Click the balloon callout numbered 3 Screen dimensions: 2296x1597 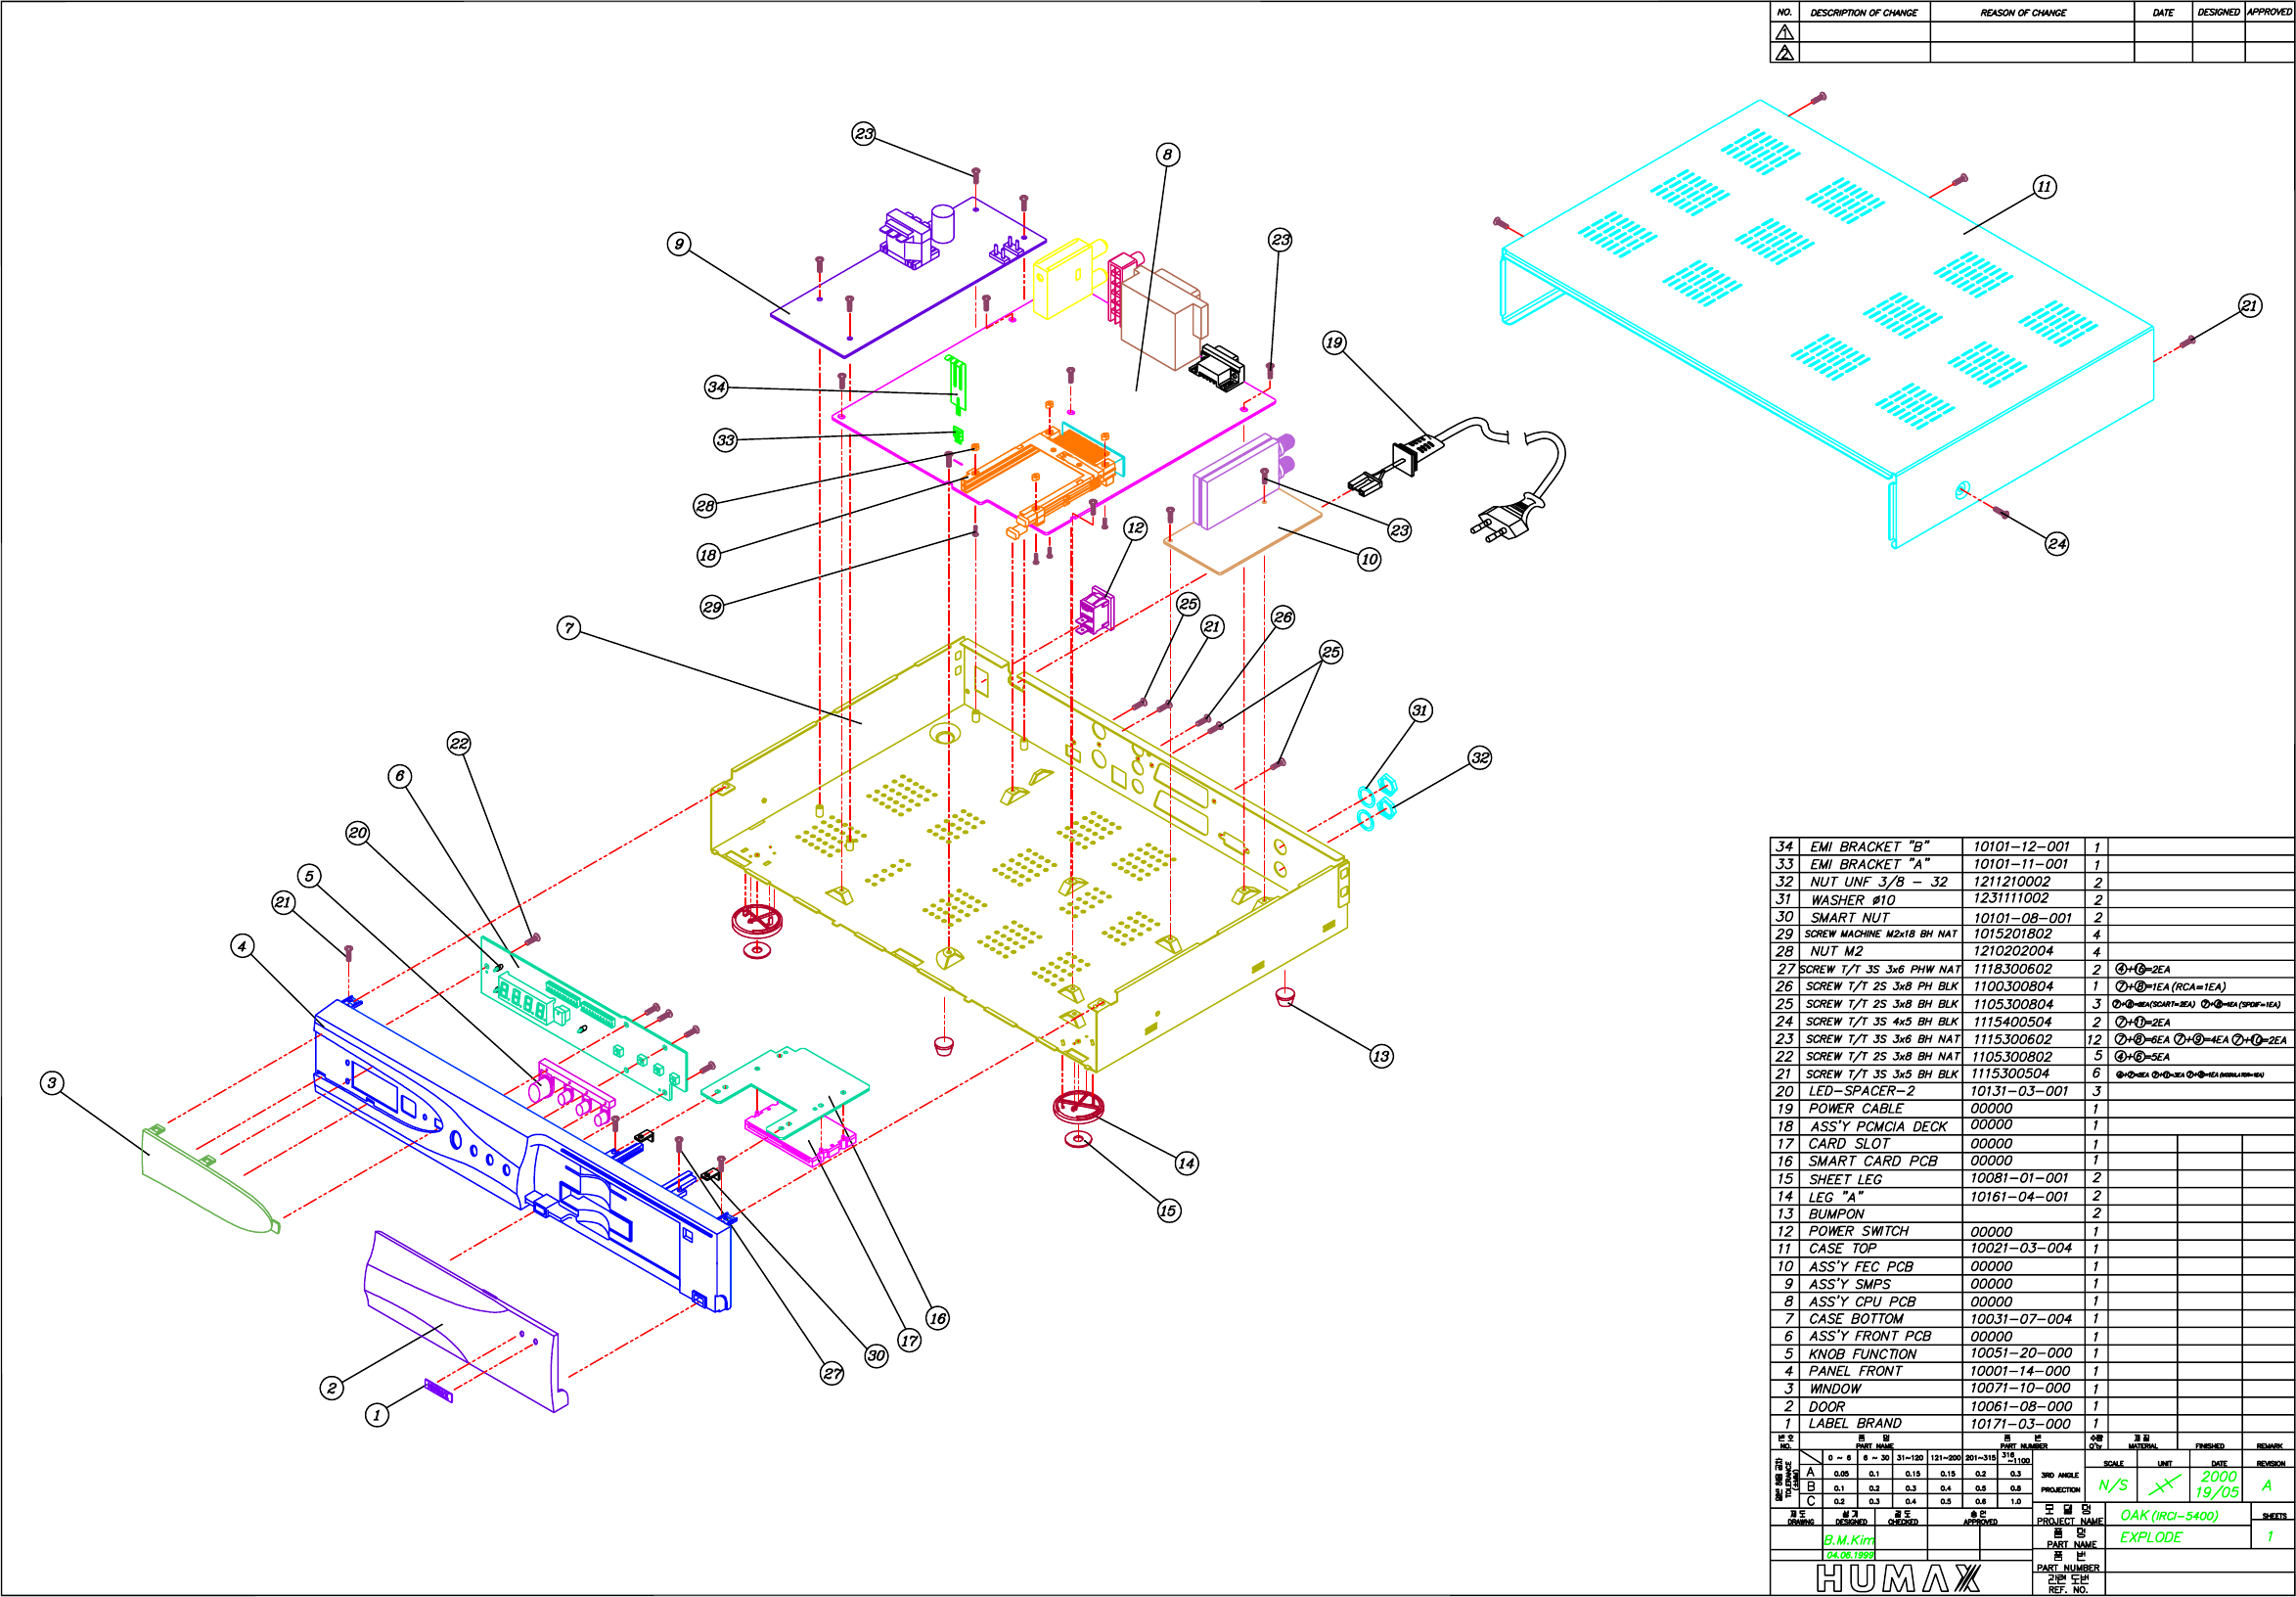click(52, 1083)
